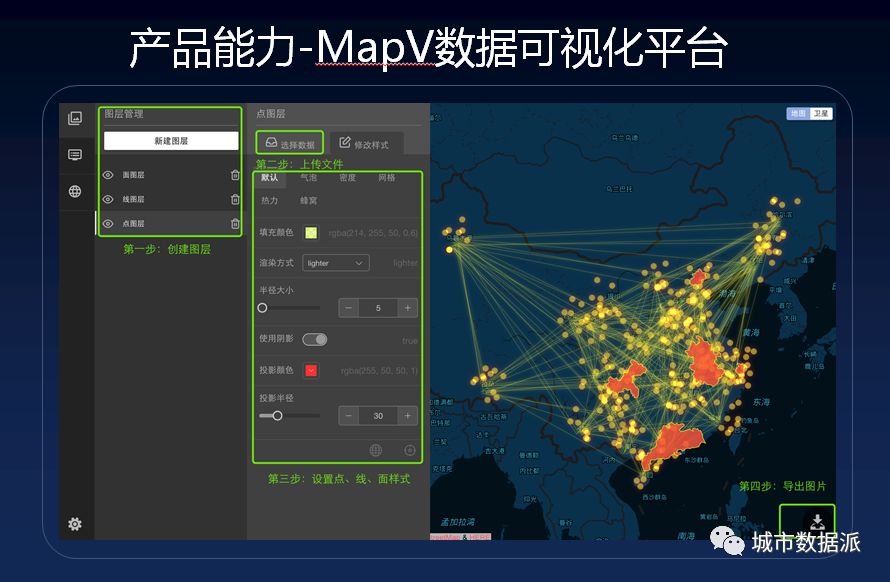Open the data list panel icon
This screenshot has width=890, height=582.
click(75, 154)
